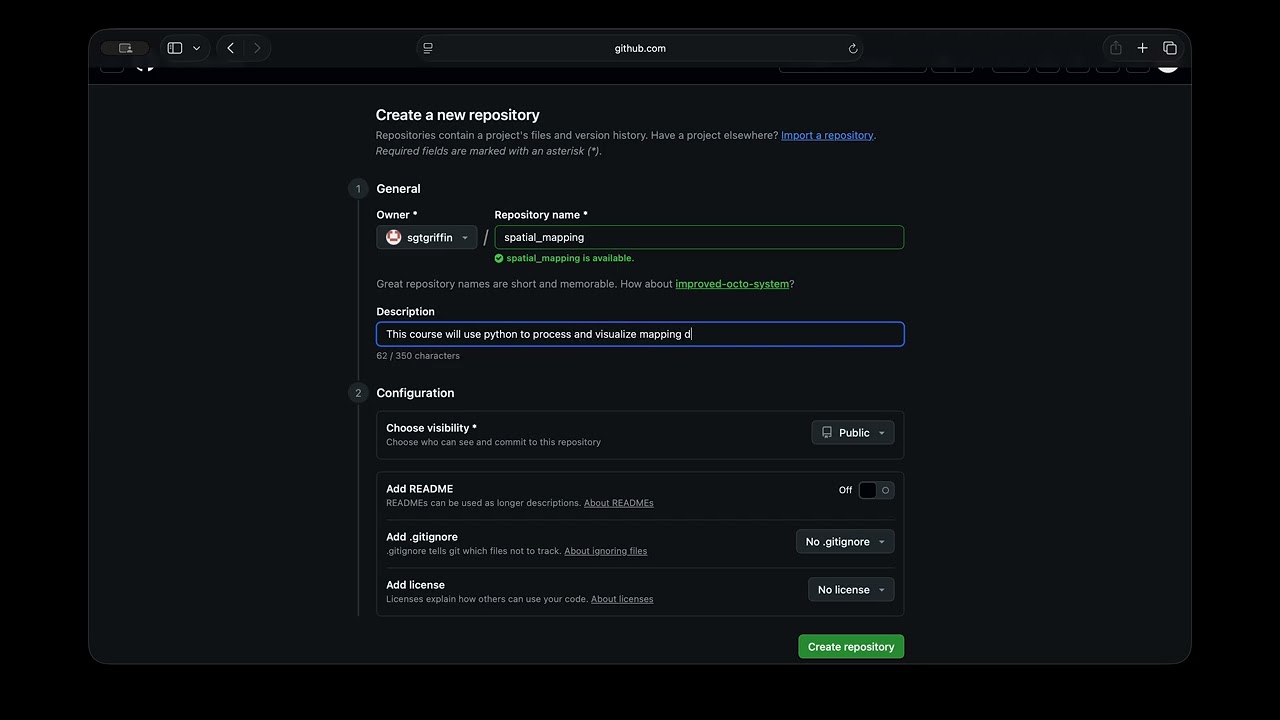1280x720 pixels.
Task: Click the 'Choose visibility *' label
Action: [431, 428]
